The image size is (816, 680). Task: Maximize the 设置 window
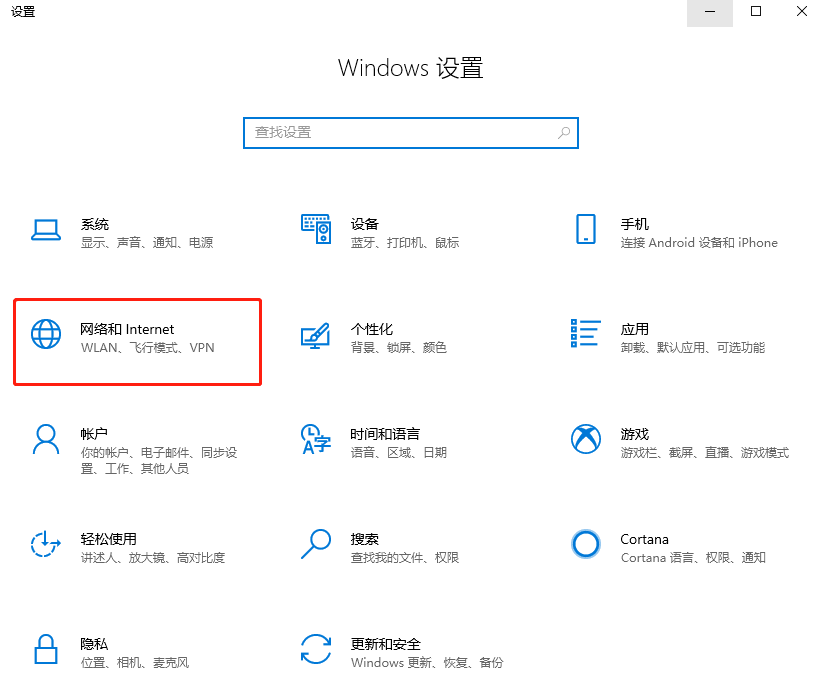coord(756,13)
